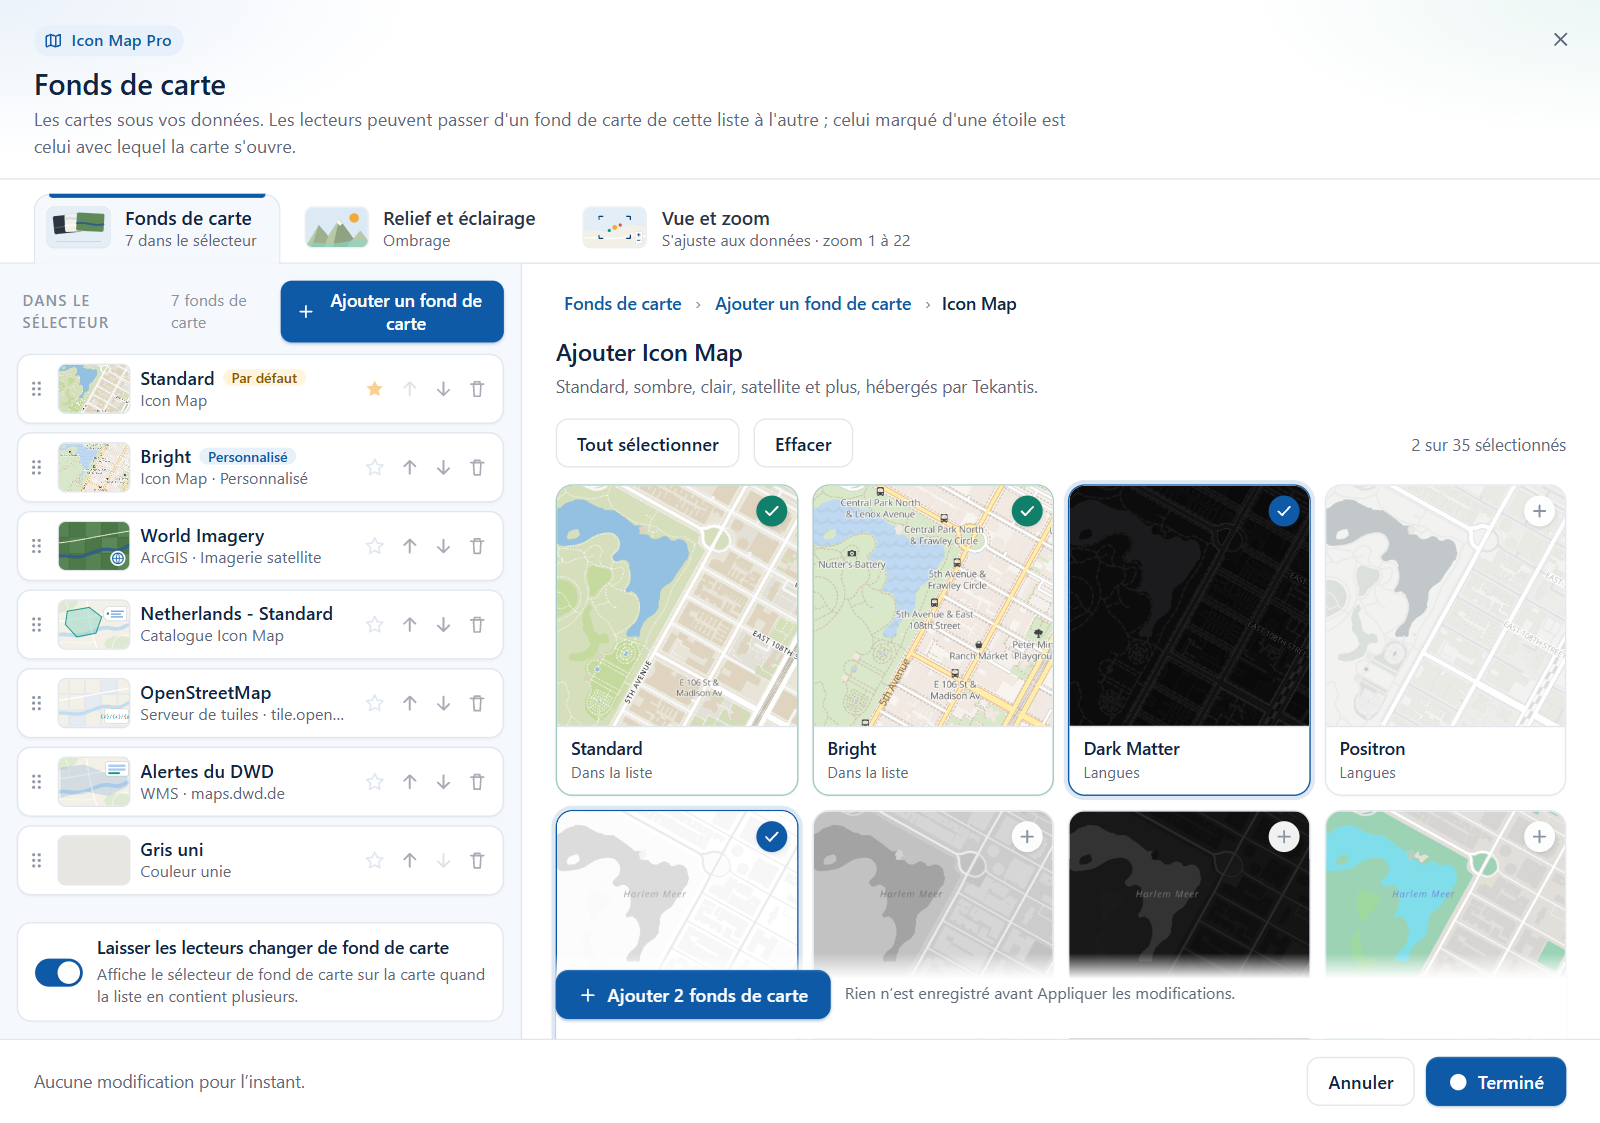Click Ajouter 2 fonds de carte
Screen dimensions: 1600x1123
pos(693,995)
